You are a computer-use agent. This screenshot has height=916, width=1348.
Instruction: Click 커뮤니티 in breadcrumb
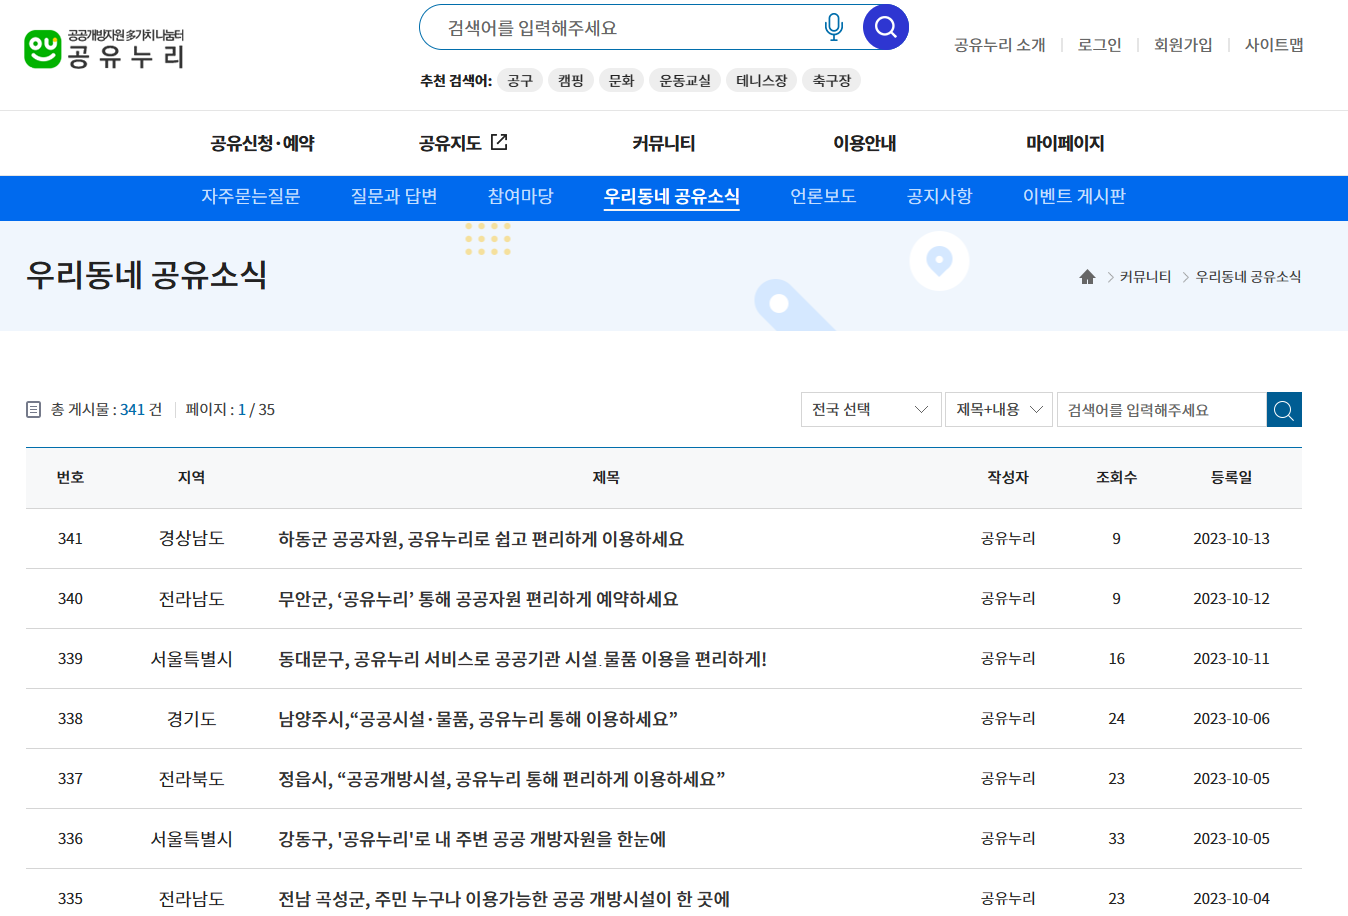pyautogui.click(x=1146, y=277)
